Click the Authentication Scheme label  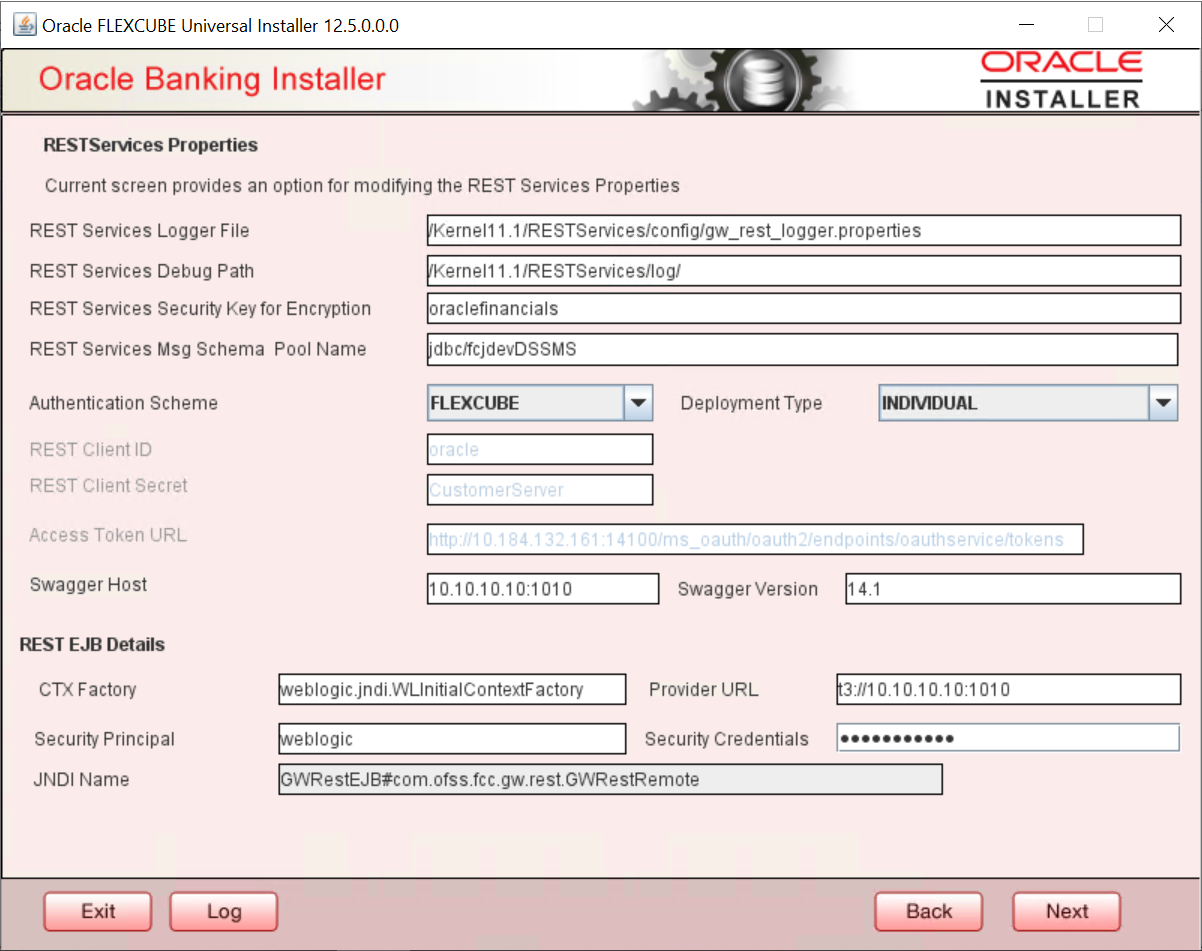click(x=123, y=403)
